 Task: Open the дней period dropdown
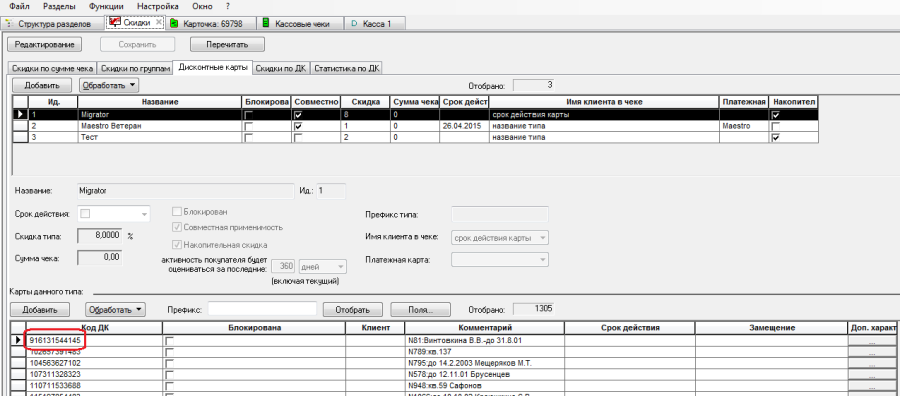click(x=342, y=267)
